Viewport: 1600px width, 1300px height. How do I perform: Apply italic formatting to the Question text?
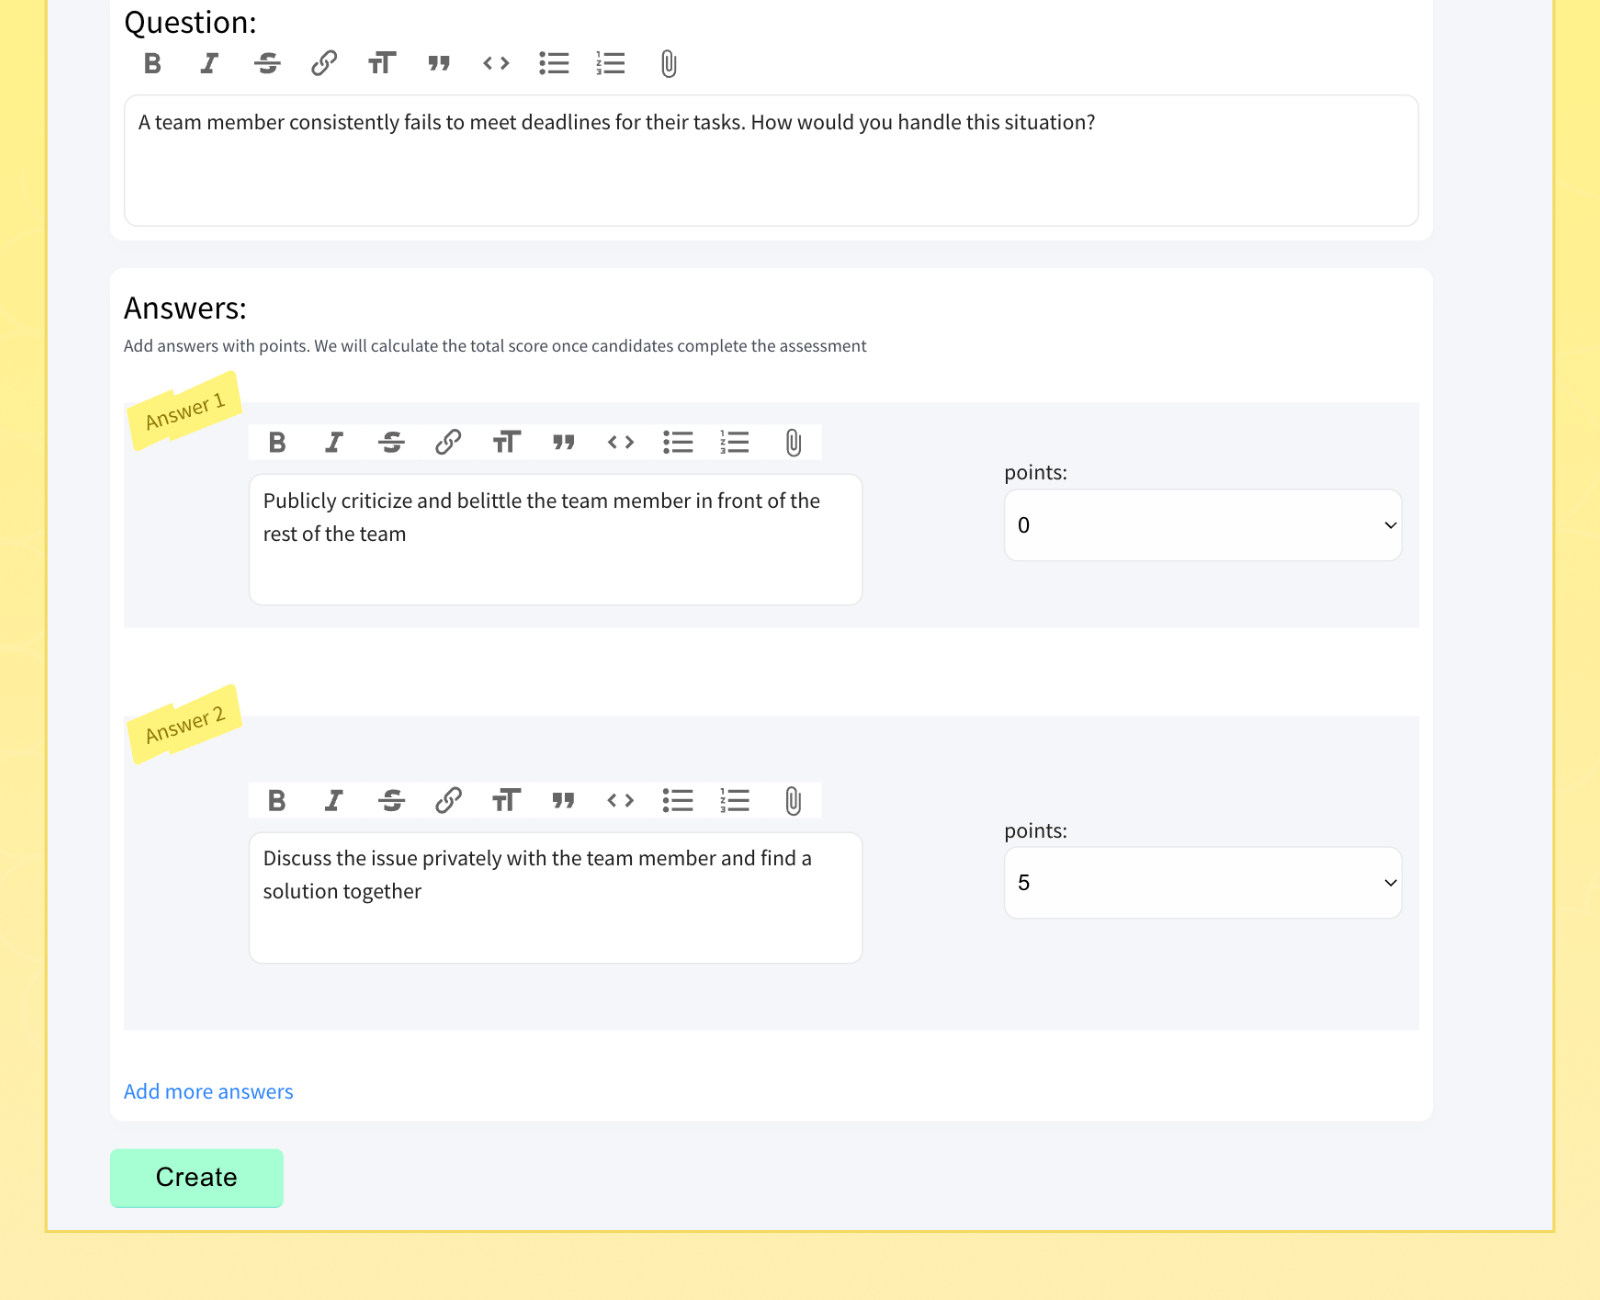(209, 63)
